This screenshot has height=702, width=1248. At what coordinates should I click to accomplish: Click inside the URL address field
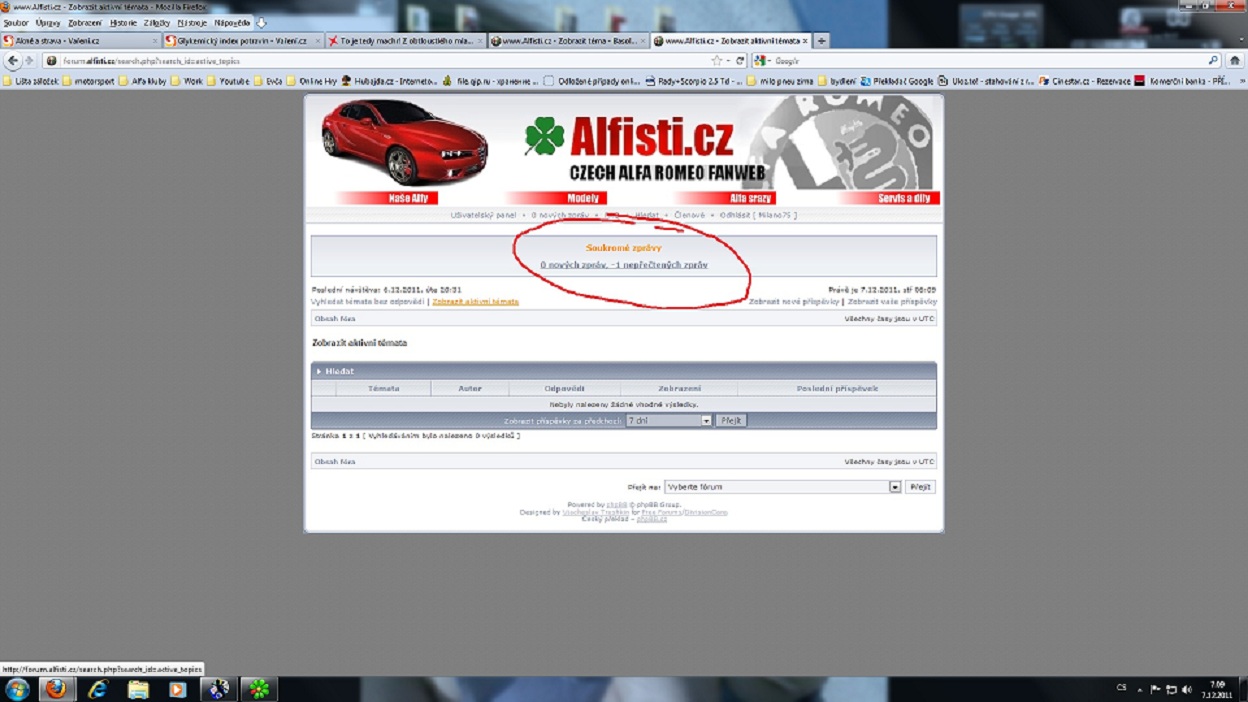(x=380, y=61)
